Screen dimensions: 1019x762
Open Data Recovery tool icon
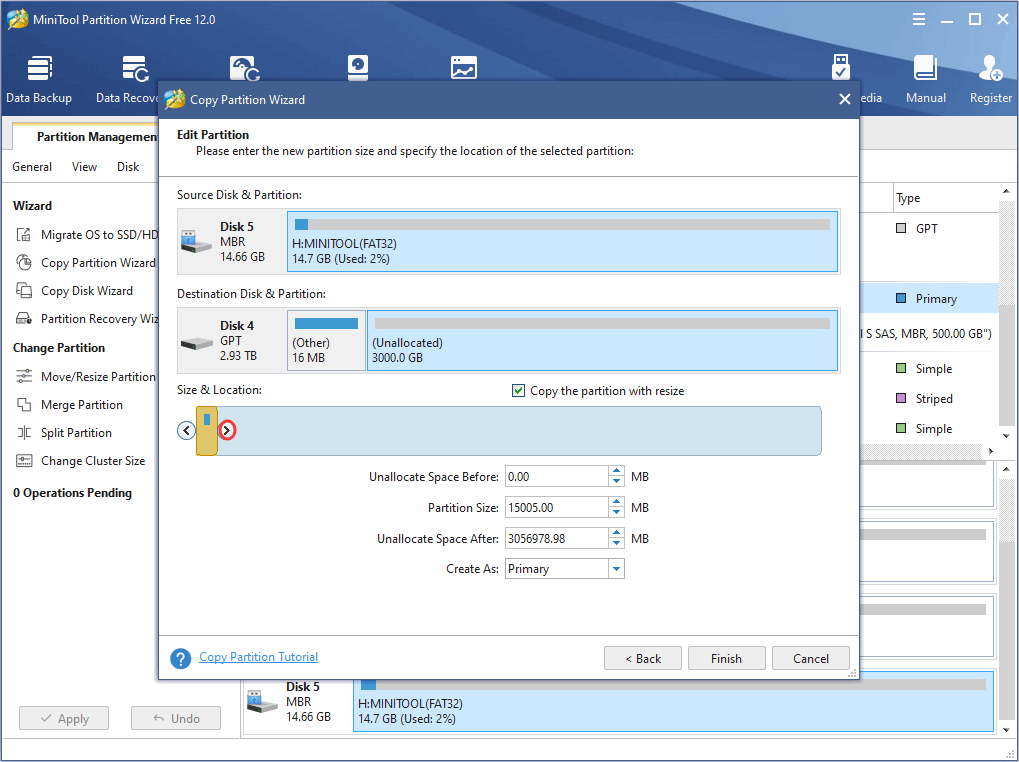(x=135, y=68)
